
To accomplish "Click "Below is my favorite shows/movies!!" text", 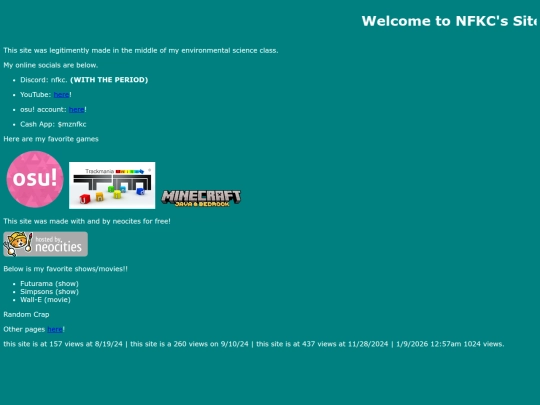I will (65, 269).
